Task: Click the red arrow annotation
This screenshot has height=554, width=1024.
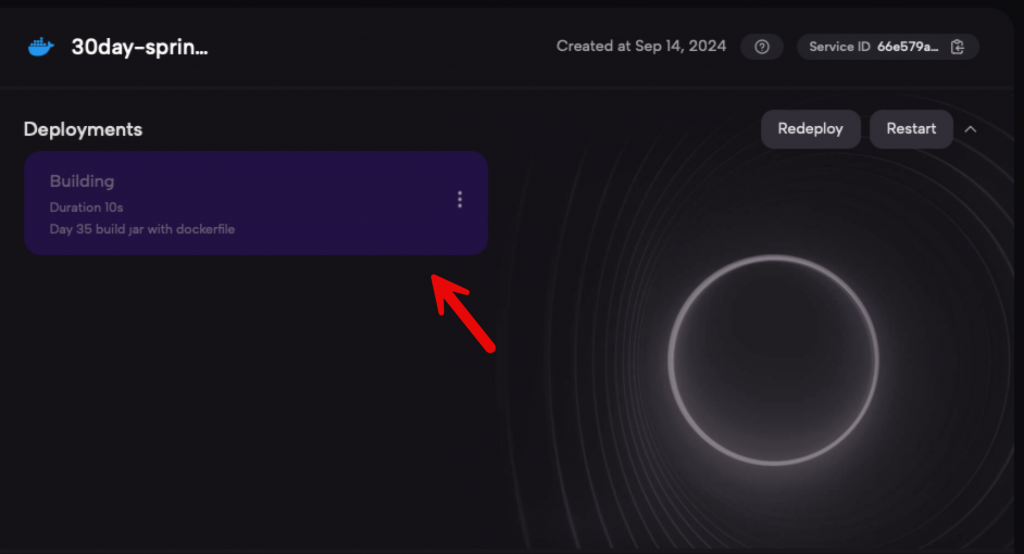Action: click(462, 313)
